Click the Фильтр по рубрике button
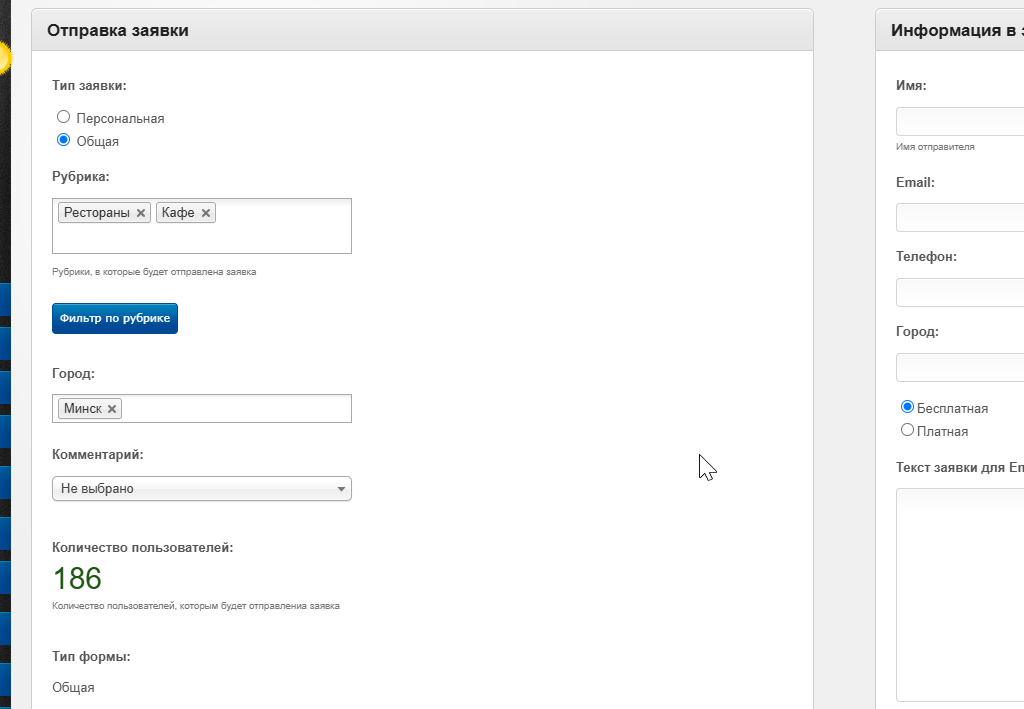1024x709 pixels. (x=115, y=319)
